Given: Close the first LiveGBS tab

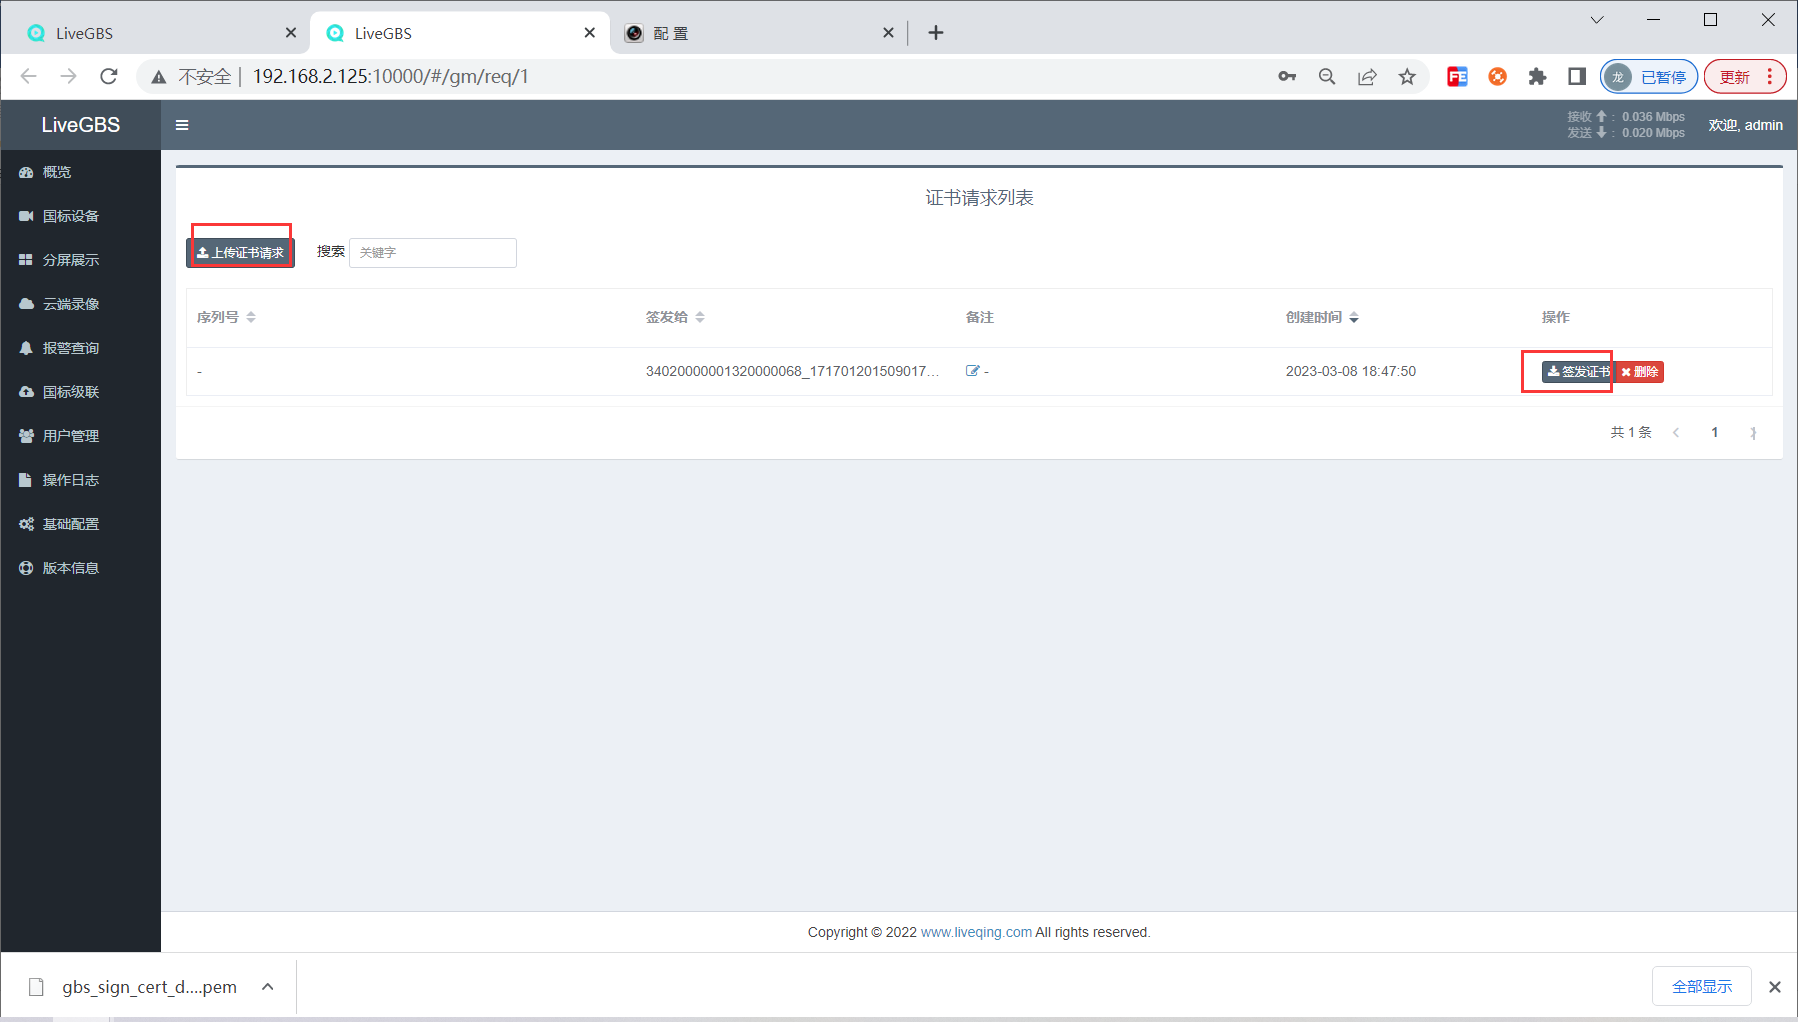Looking at the screenshot, I should [x=291, y=33].
